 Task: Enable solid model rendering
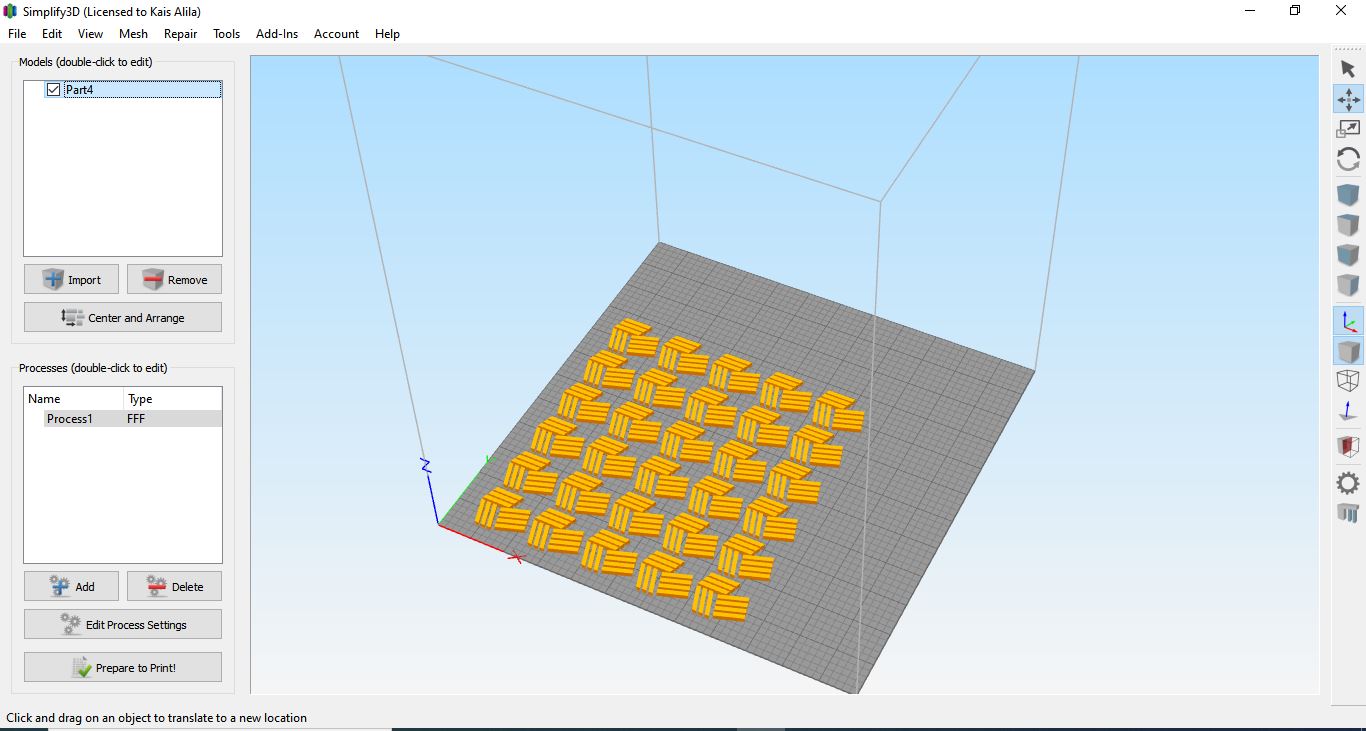pyautogui.click(x=1348, y=351)
